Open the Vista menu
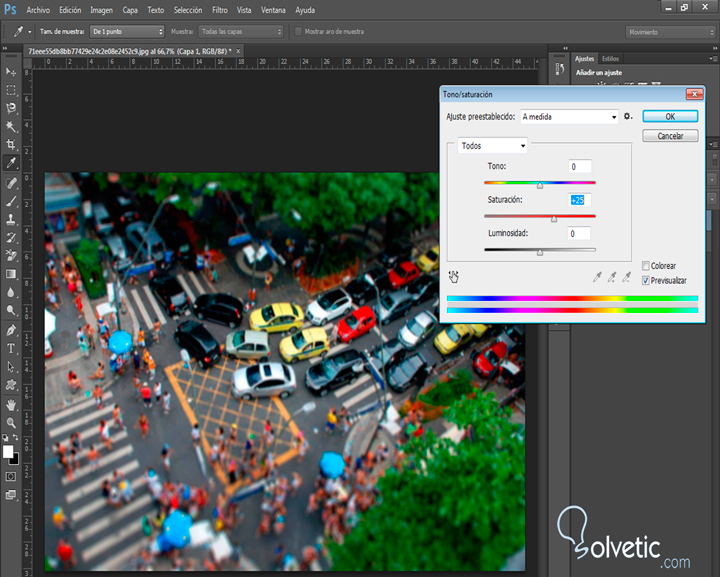Screen dimensions: 720x577 coord(244,10)
